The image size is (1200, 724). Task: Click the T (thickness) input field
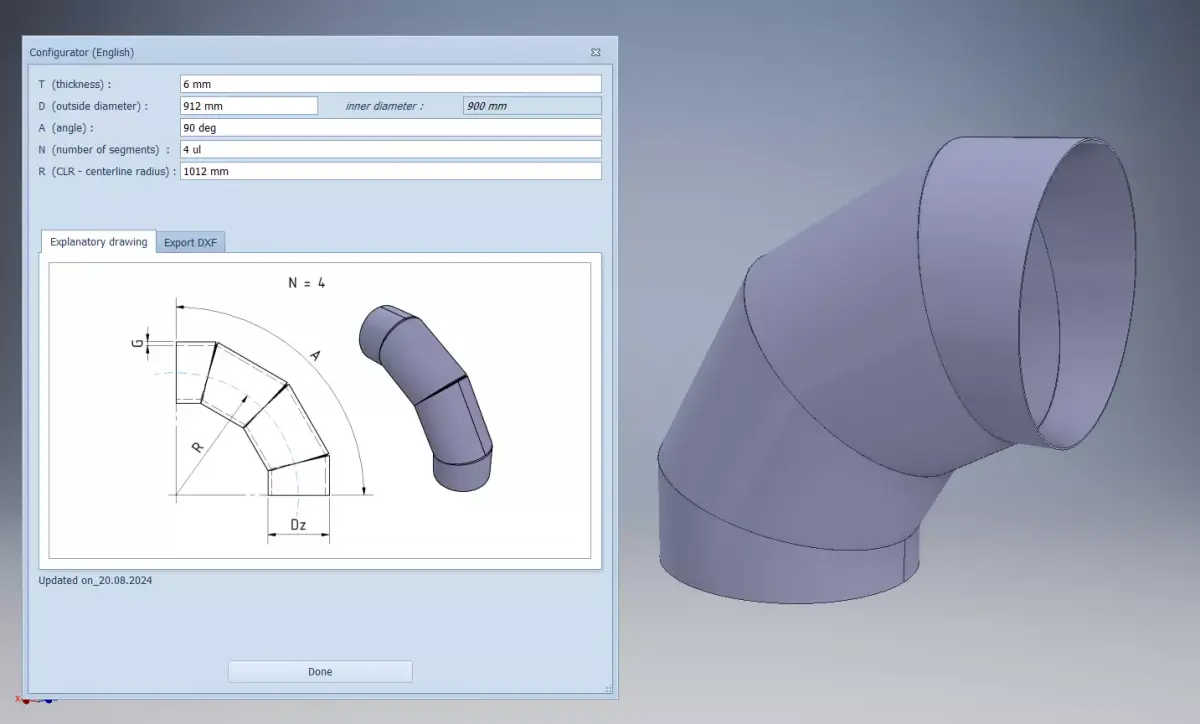391,84
